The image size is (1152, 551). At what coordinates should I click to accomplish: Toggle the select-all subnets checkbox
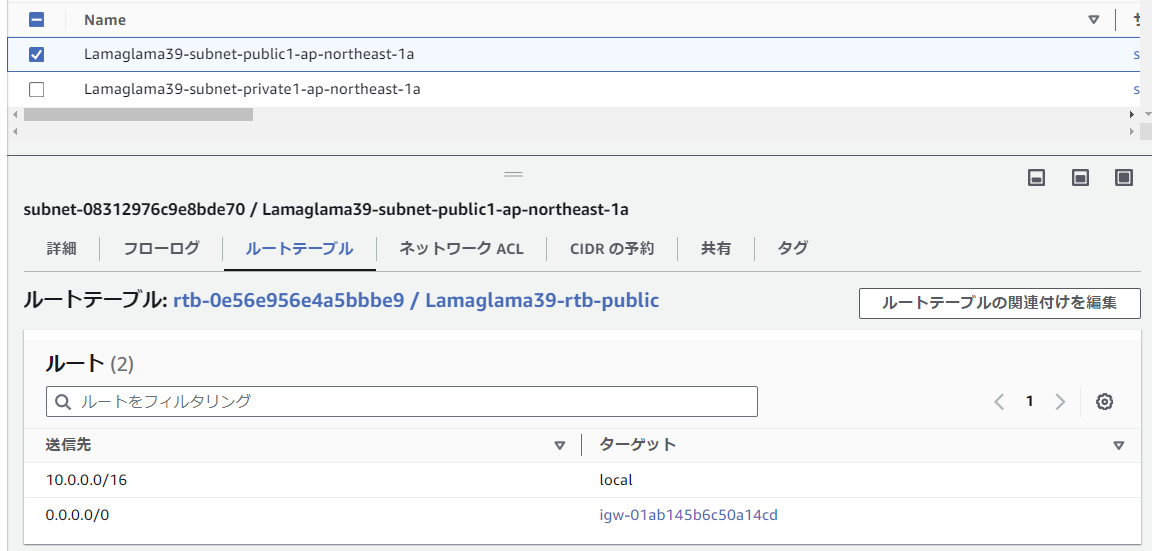pyautogui.click(x=37, y=19)
